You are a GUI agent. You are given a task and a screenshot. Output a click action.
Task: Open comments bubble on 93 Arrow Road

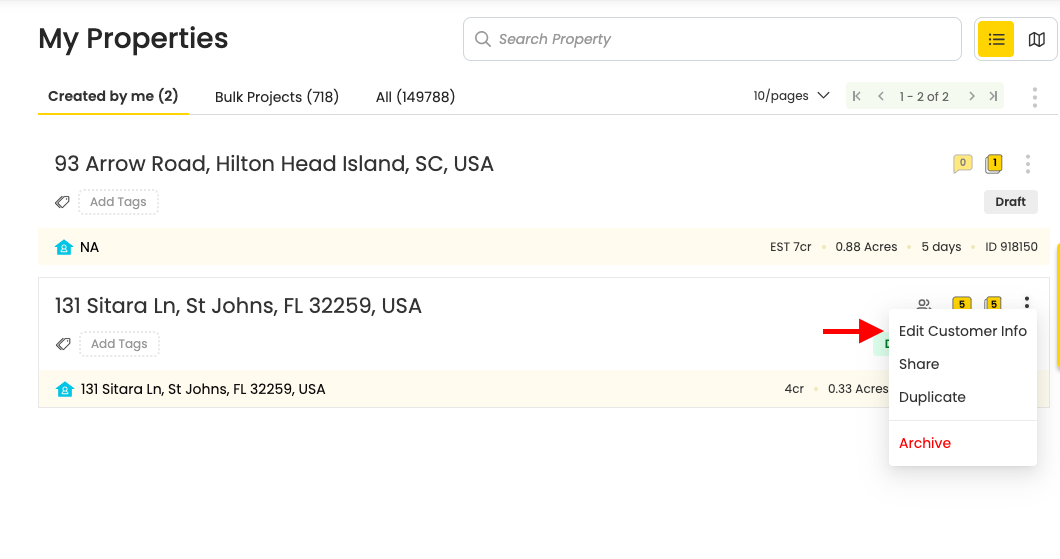click(x=963, y=164)
